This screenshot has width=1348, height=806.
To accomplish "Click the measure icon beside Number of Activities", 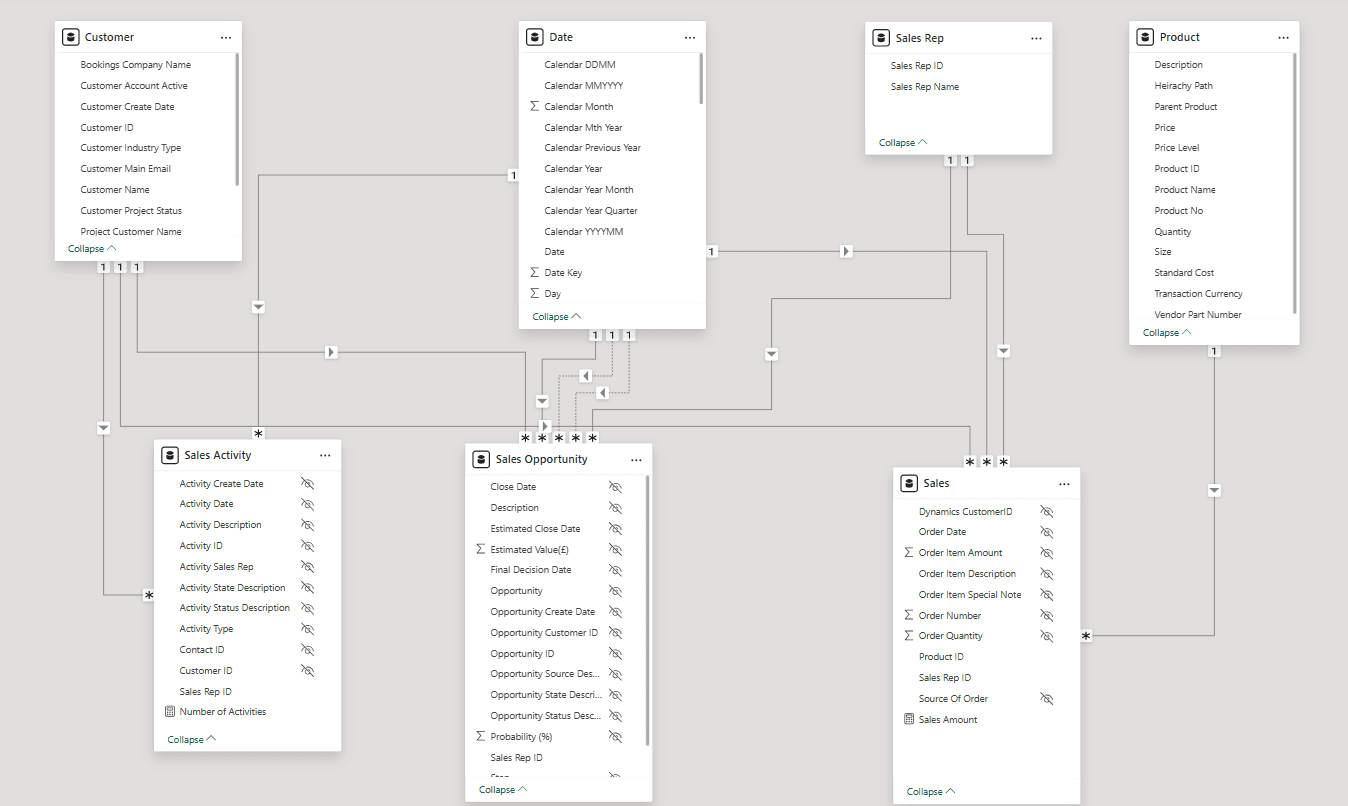I will (169, 712).
